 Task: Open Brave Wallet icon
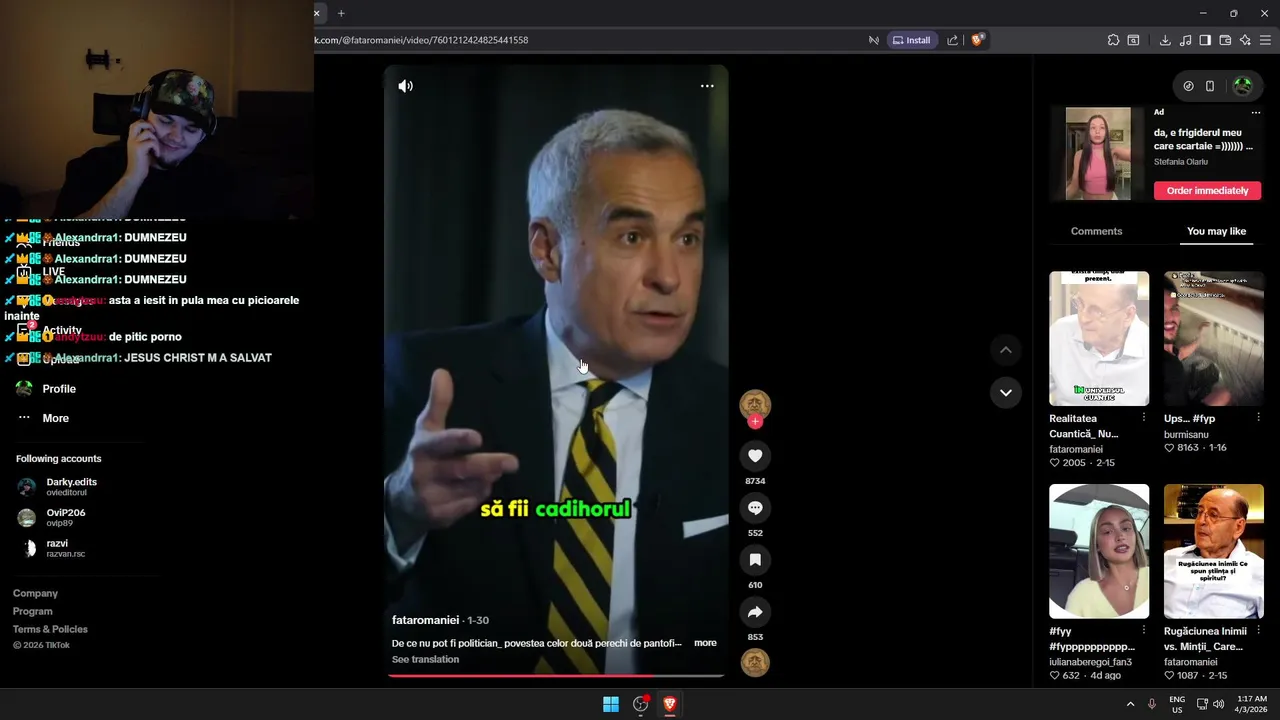click(1225, 40)
